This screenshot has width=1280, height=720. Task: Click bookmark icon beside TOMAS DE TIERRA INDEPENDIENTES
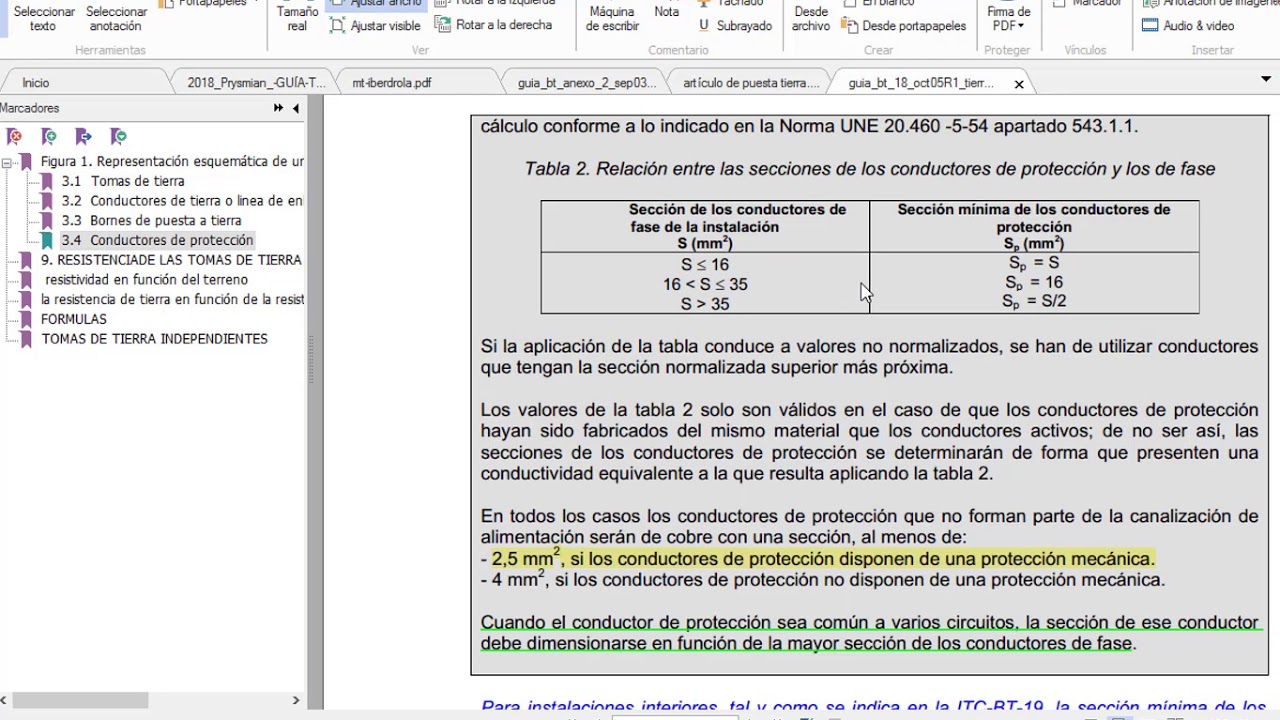click(26, 339)
